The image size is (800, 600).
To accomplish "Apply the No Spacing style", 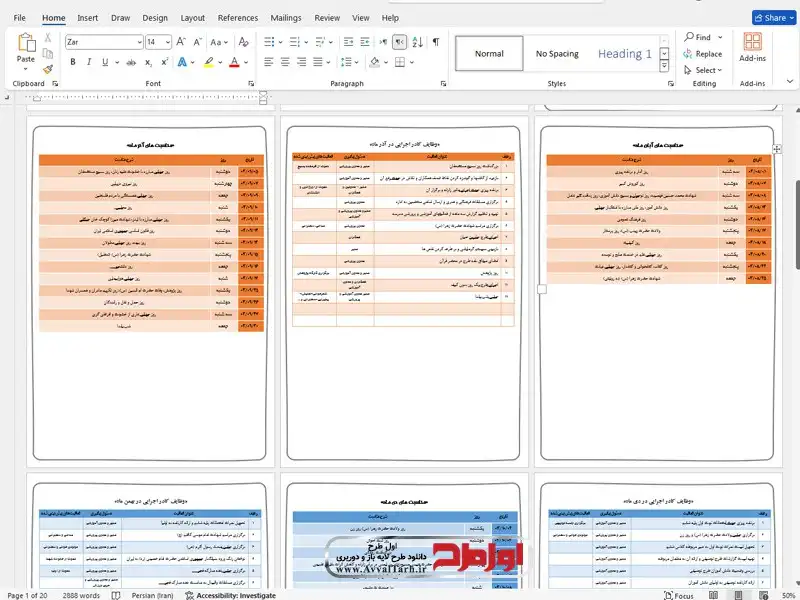I will pos(557,54).
